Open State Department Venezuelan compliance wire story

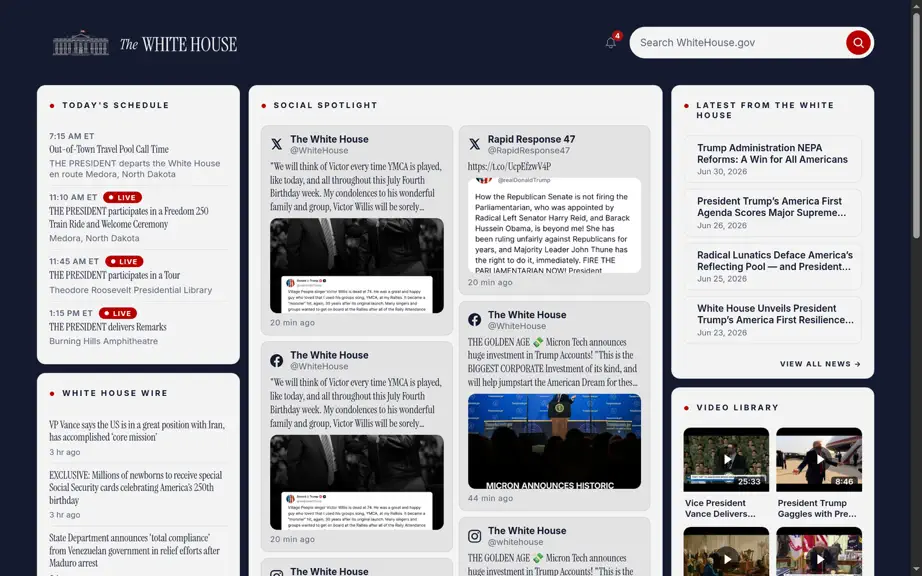135,550
